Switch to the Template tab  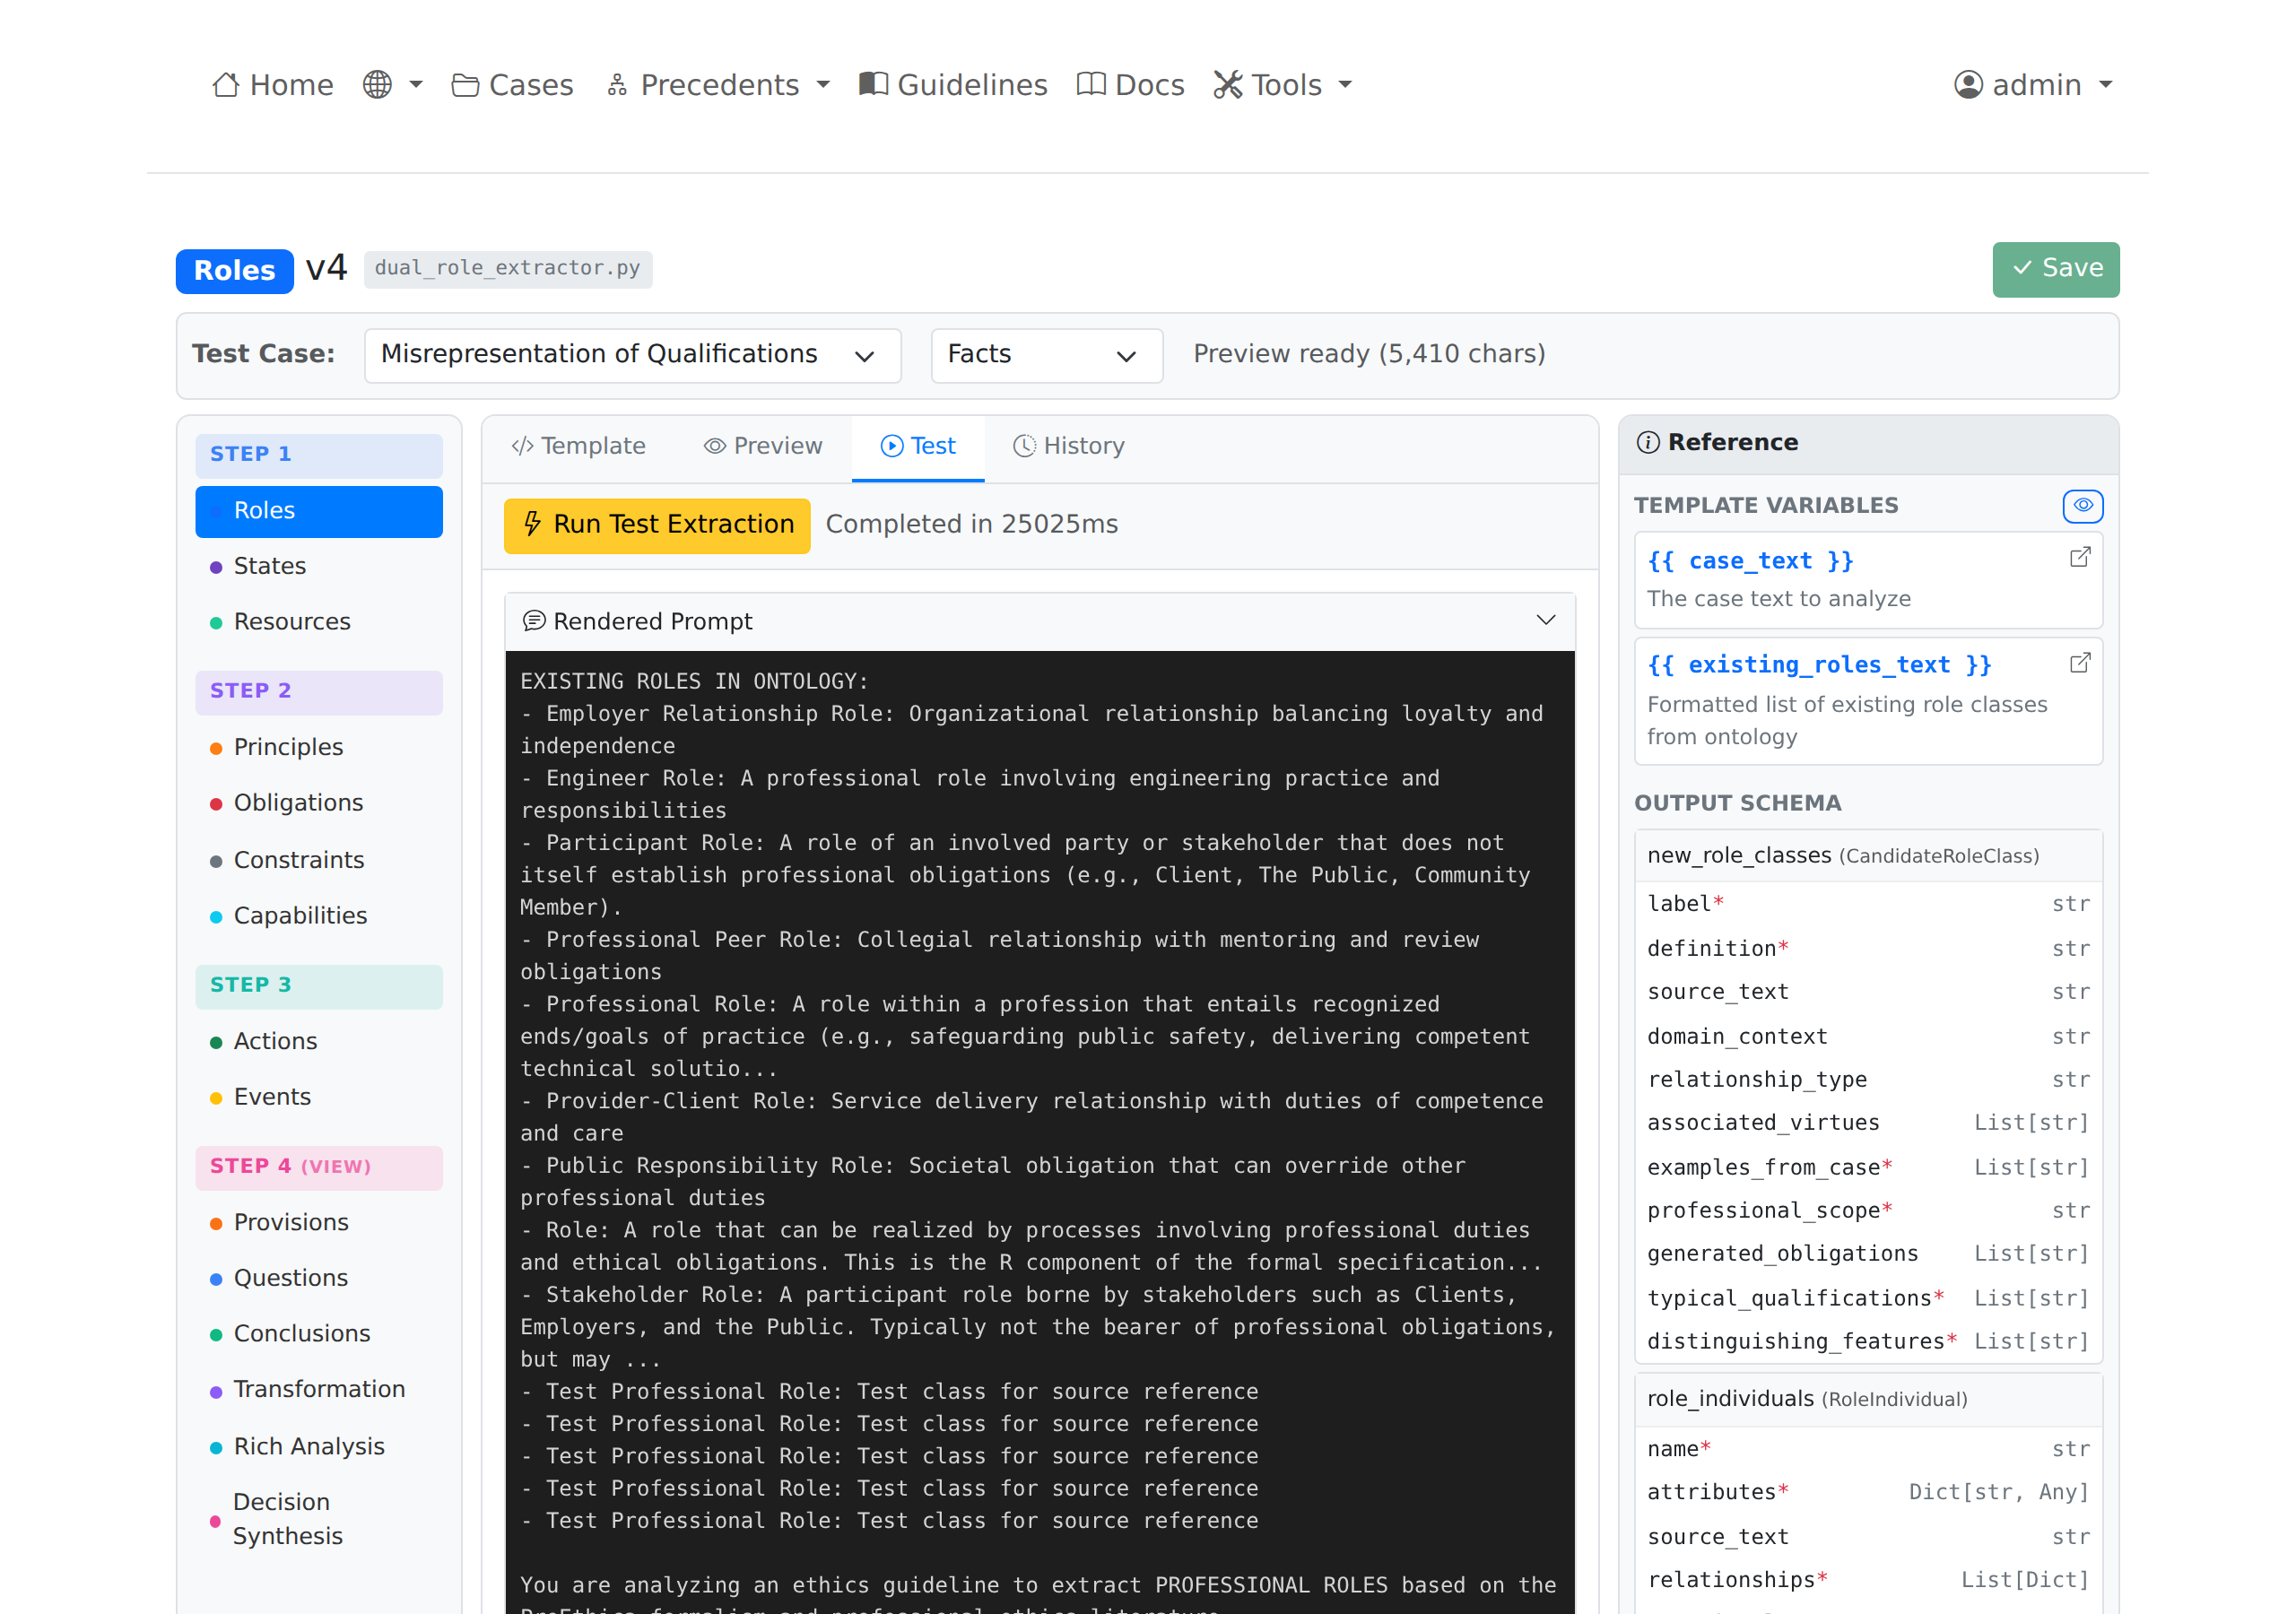coord(579,447)
